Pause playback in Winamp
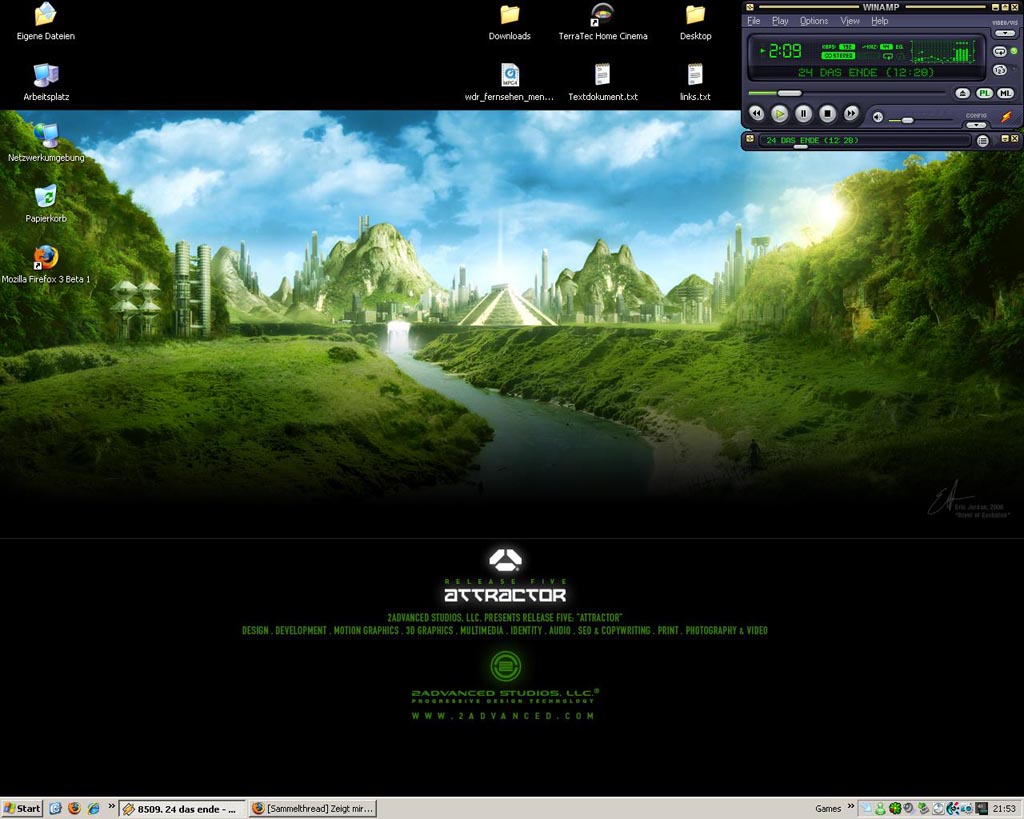 (x=803, y=114)
